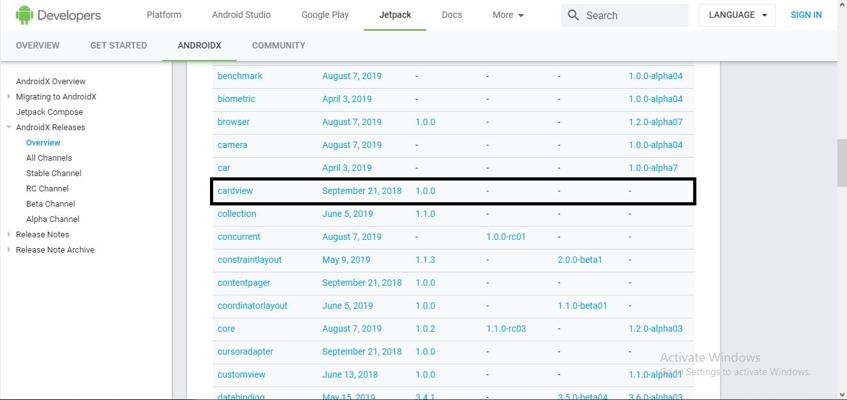
Task: Go to the Google Play tab
Action: tap(325, 15)
